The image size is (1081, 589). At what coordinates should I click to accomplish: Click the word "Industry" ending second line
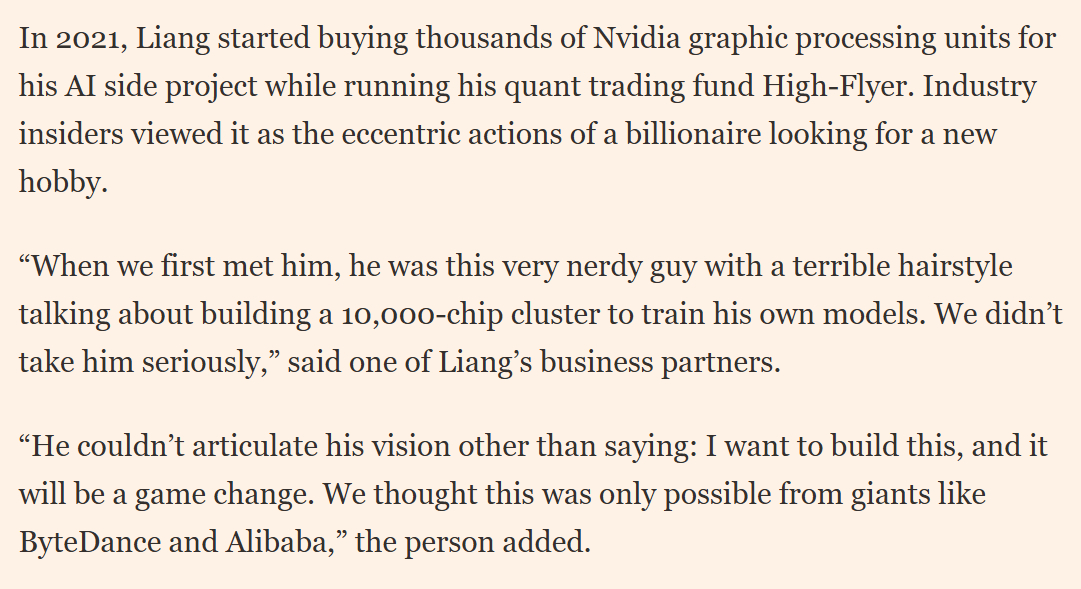pyautogui.click(x=979, y=88)
